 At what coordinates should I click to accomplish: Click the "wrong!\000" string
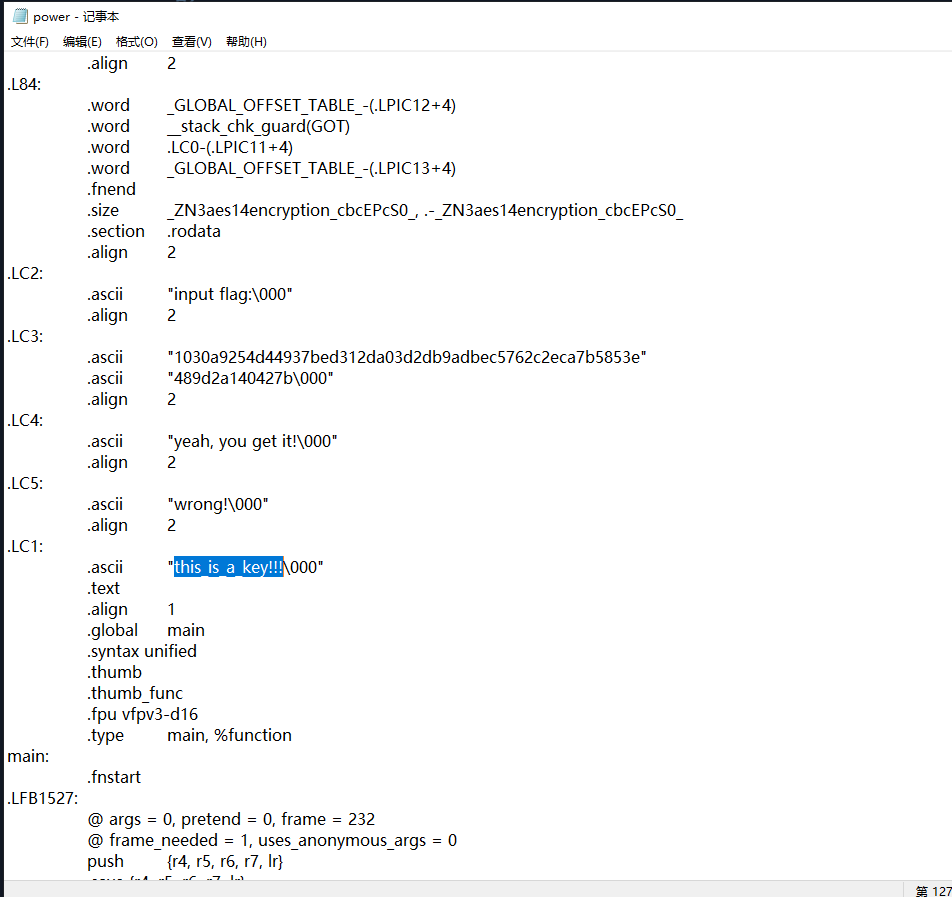click(x=218, y=505)
